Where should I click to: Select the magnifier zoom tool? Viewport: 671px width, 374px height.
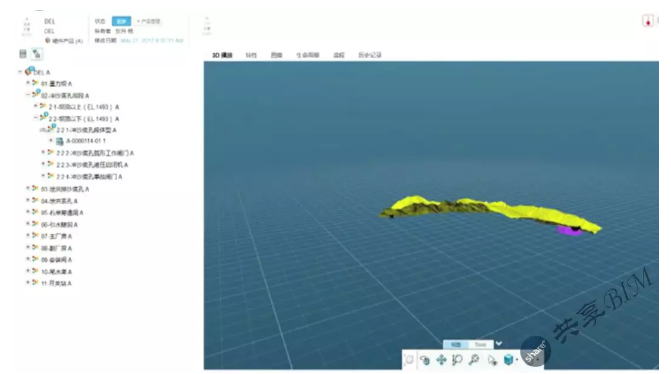pyautogui.click(x=474, y=360)
